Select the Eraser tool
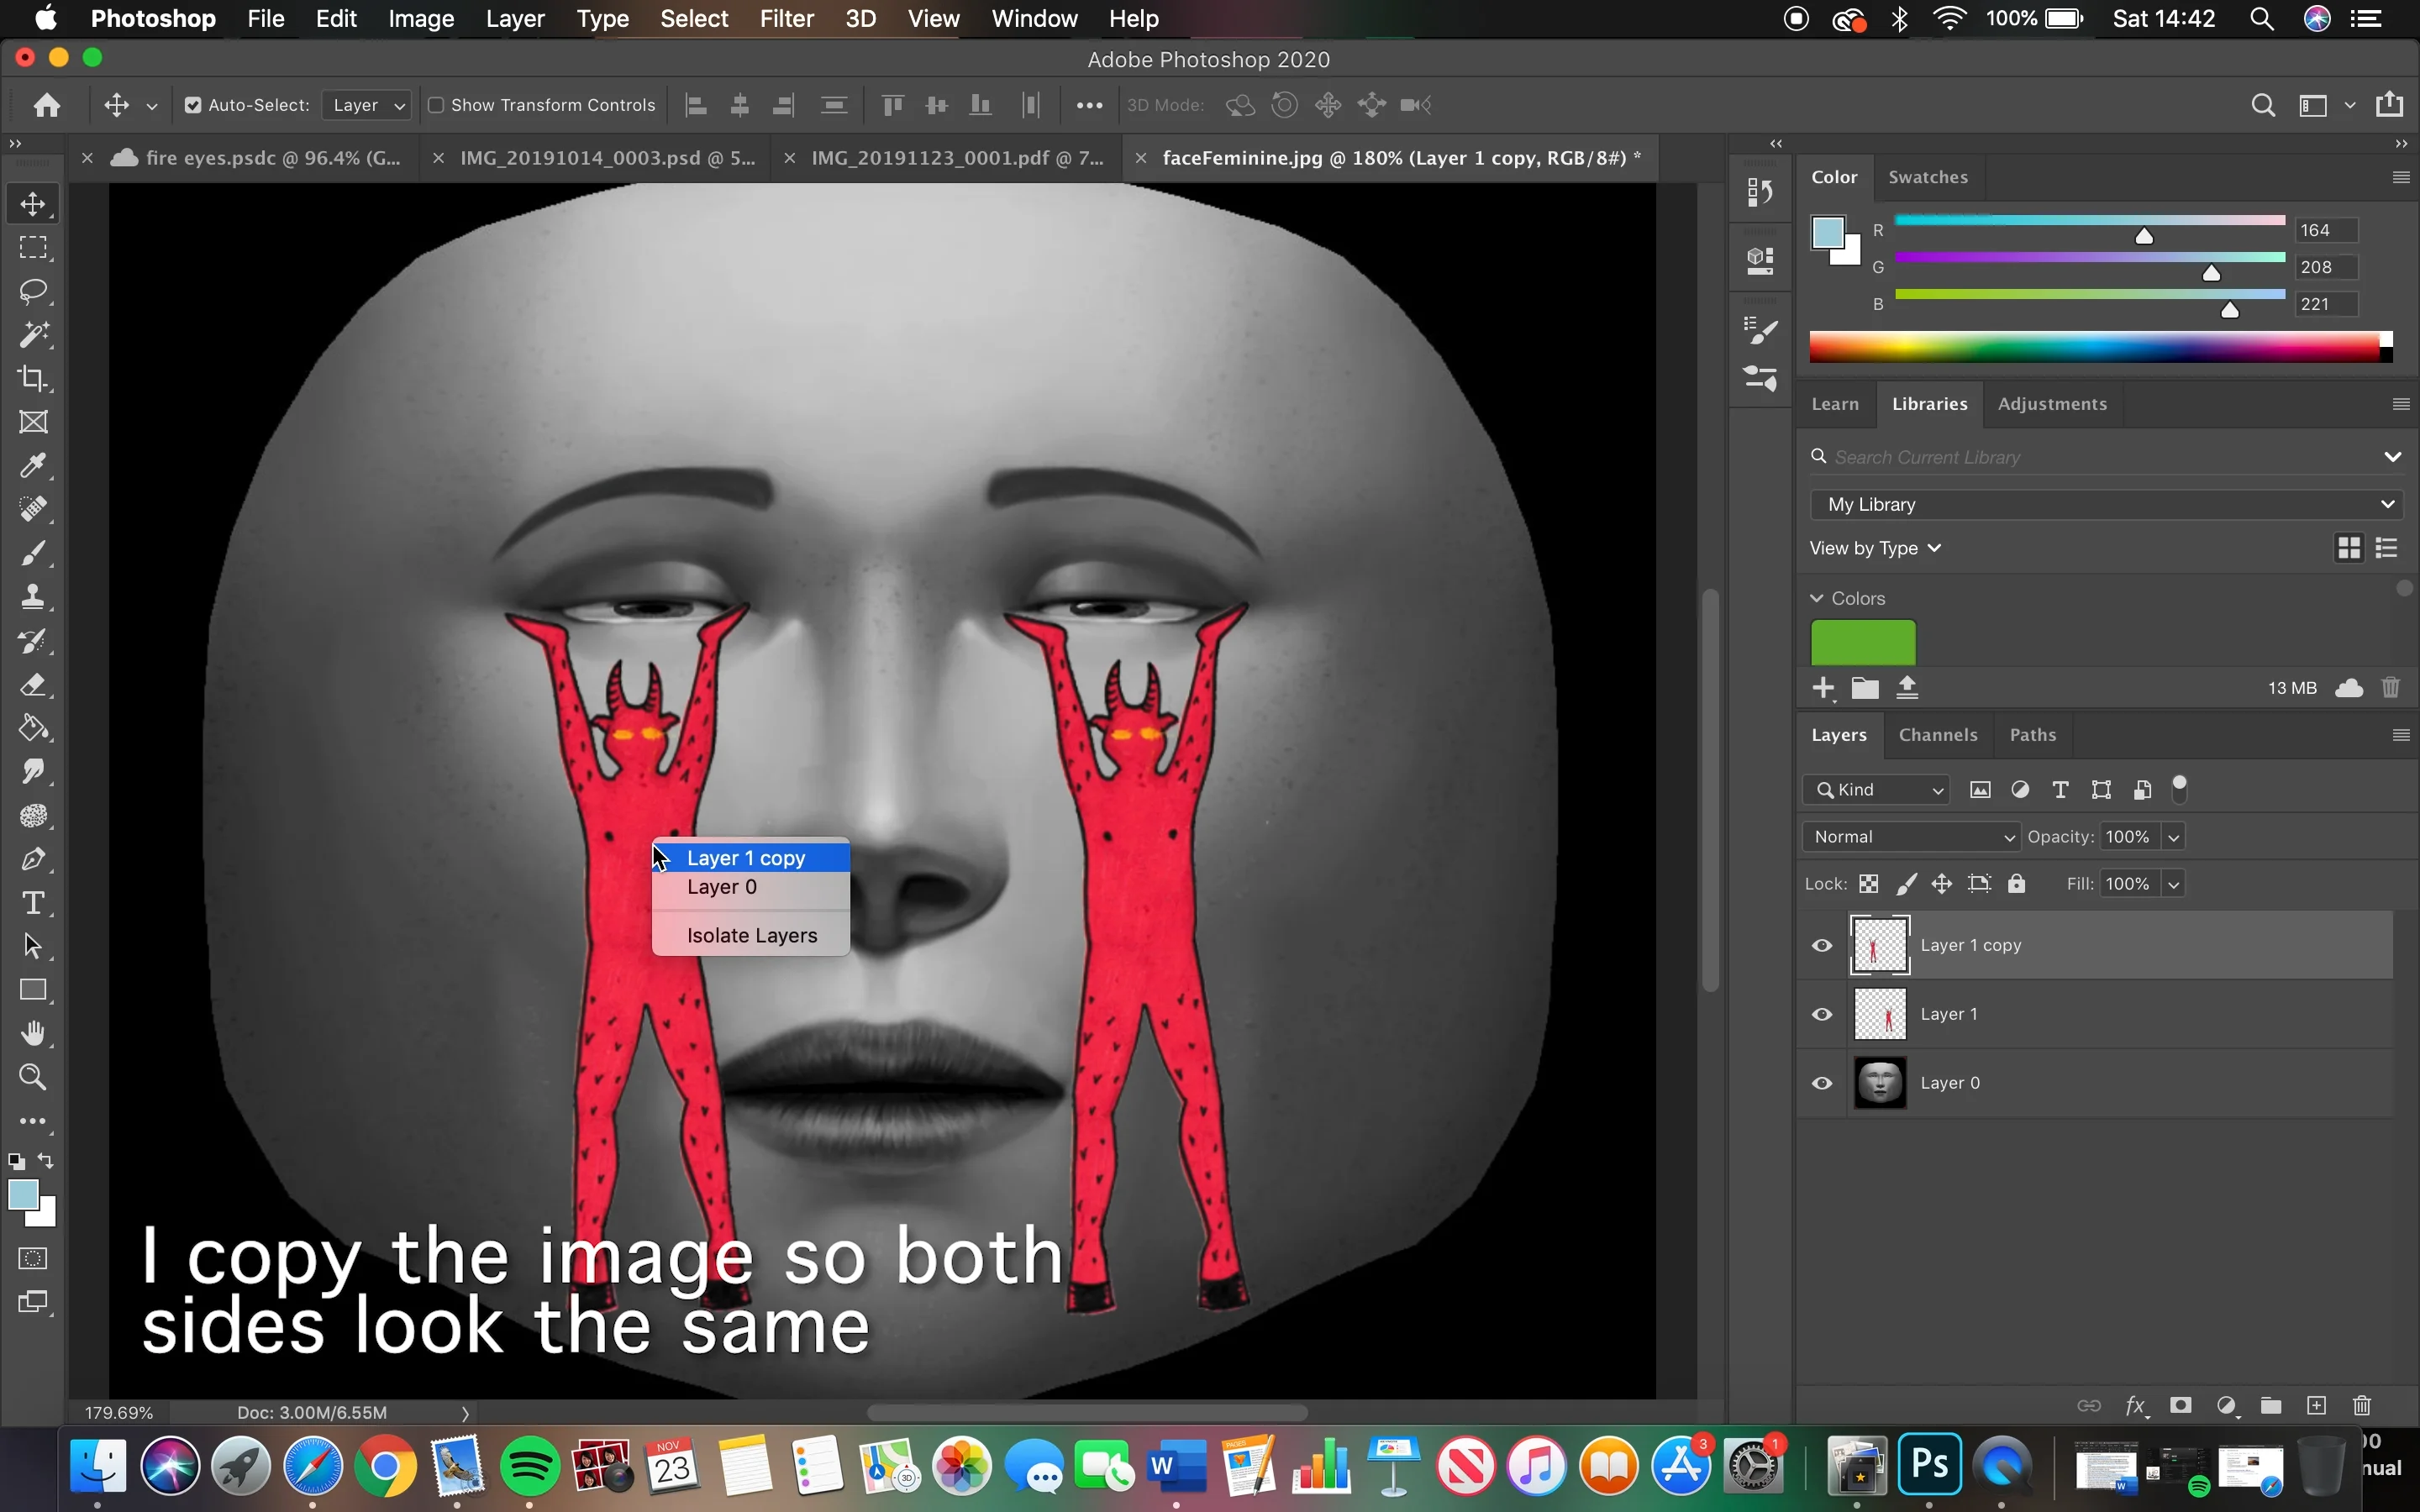This screenshot has width=2420, height=1512. tap(33, 685)
